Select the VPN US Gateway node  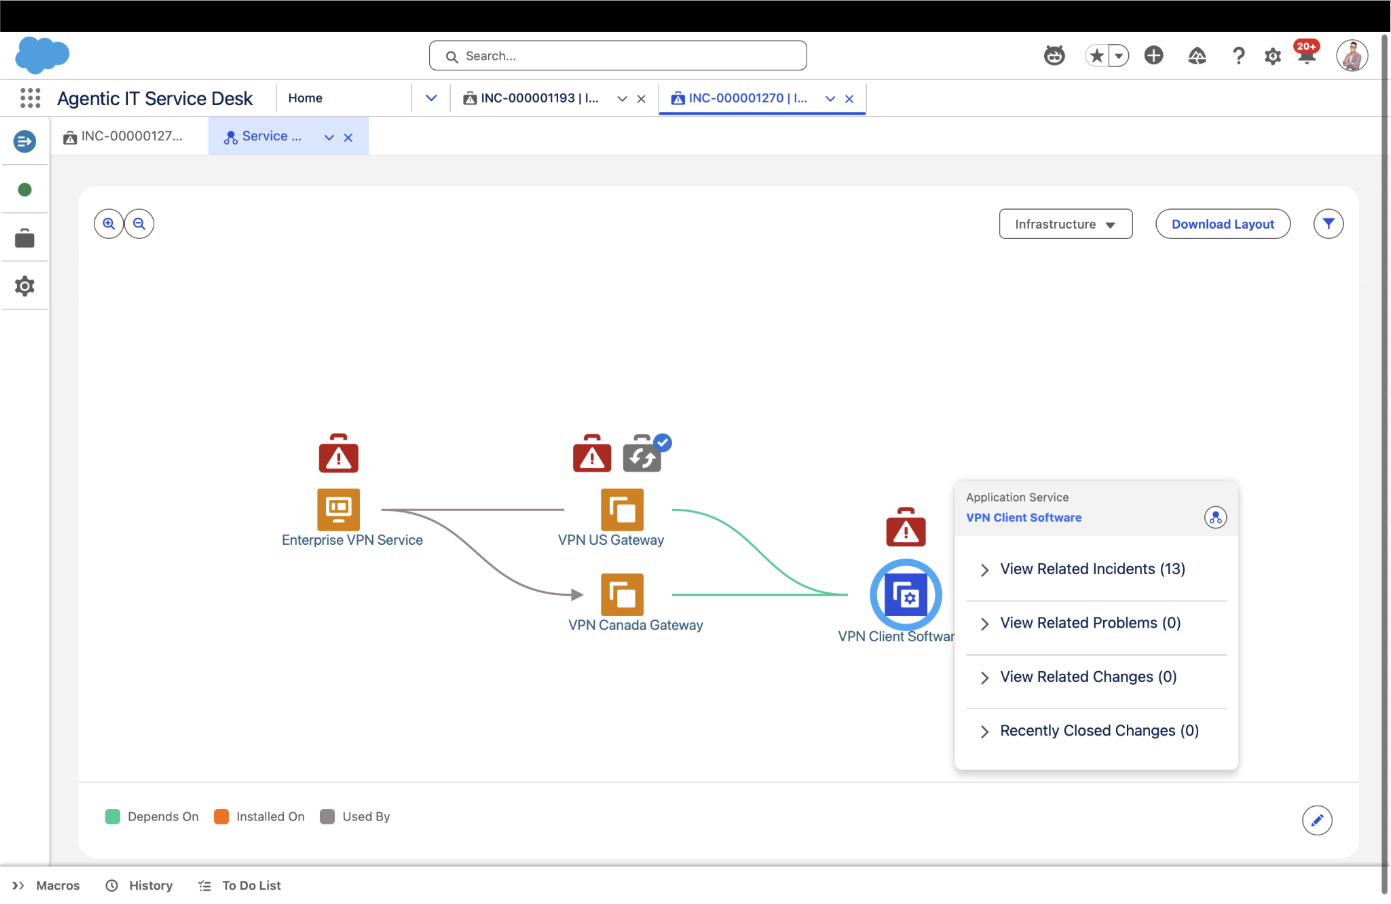point(622,509)
